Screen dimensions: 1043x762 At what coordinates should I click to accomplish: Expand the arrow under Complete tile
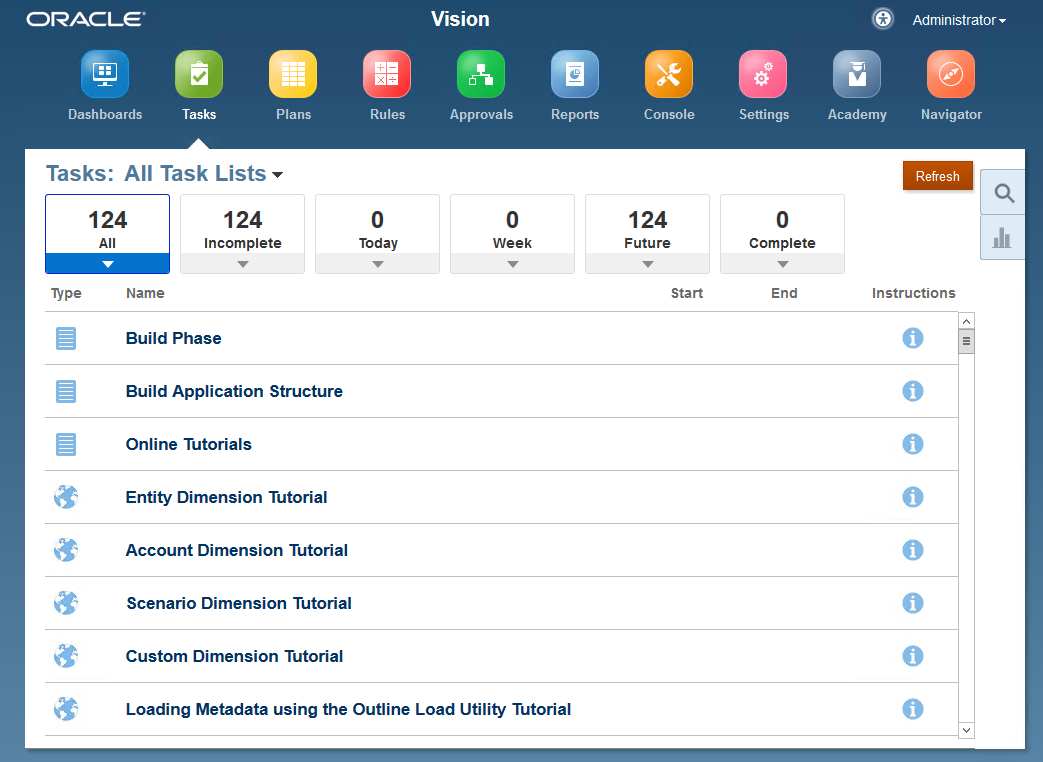pos(782,264)
